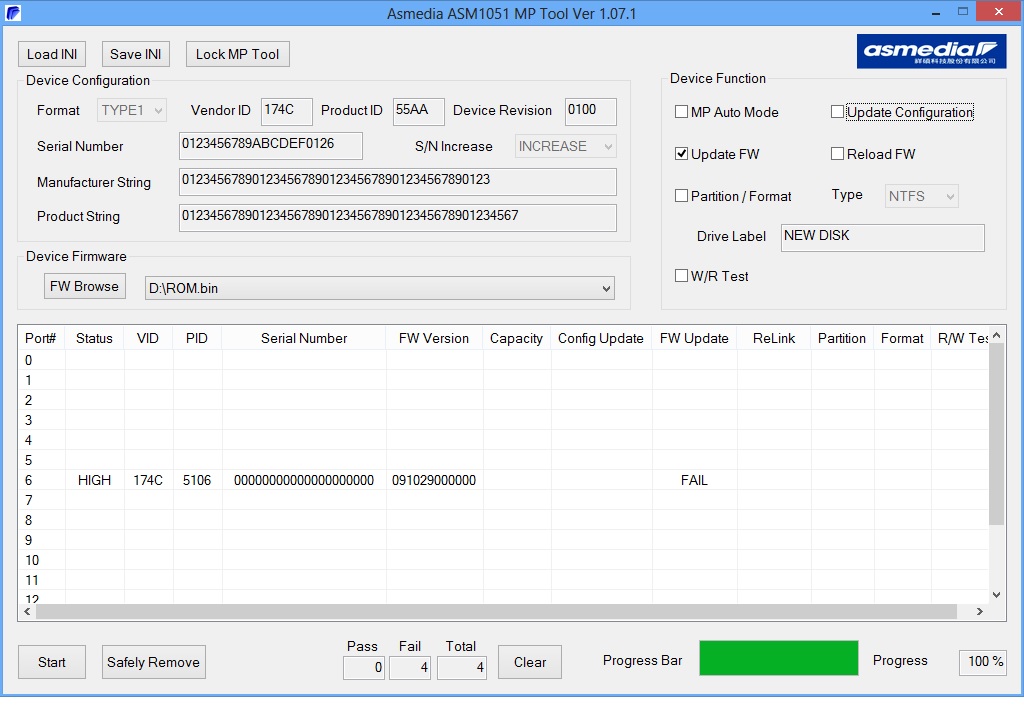Enable the Update Configuration checkbox

(837, 112)
